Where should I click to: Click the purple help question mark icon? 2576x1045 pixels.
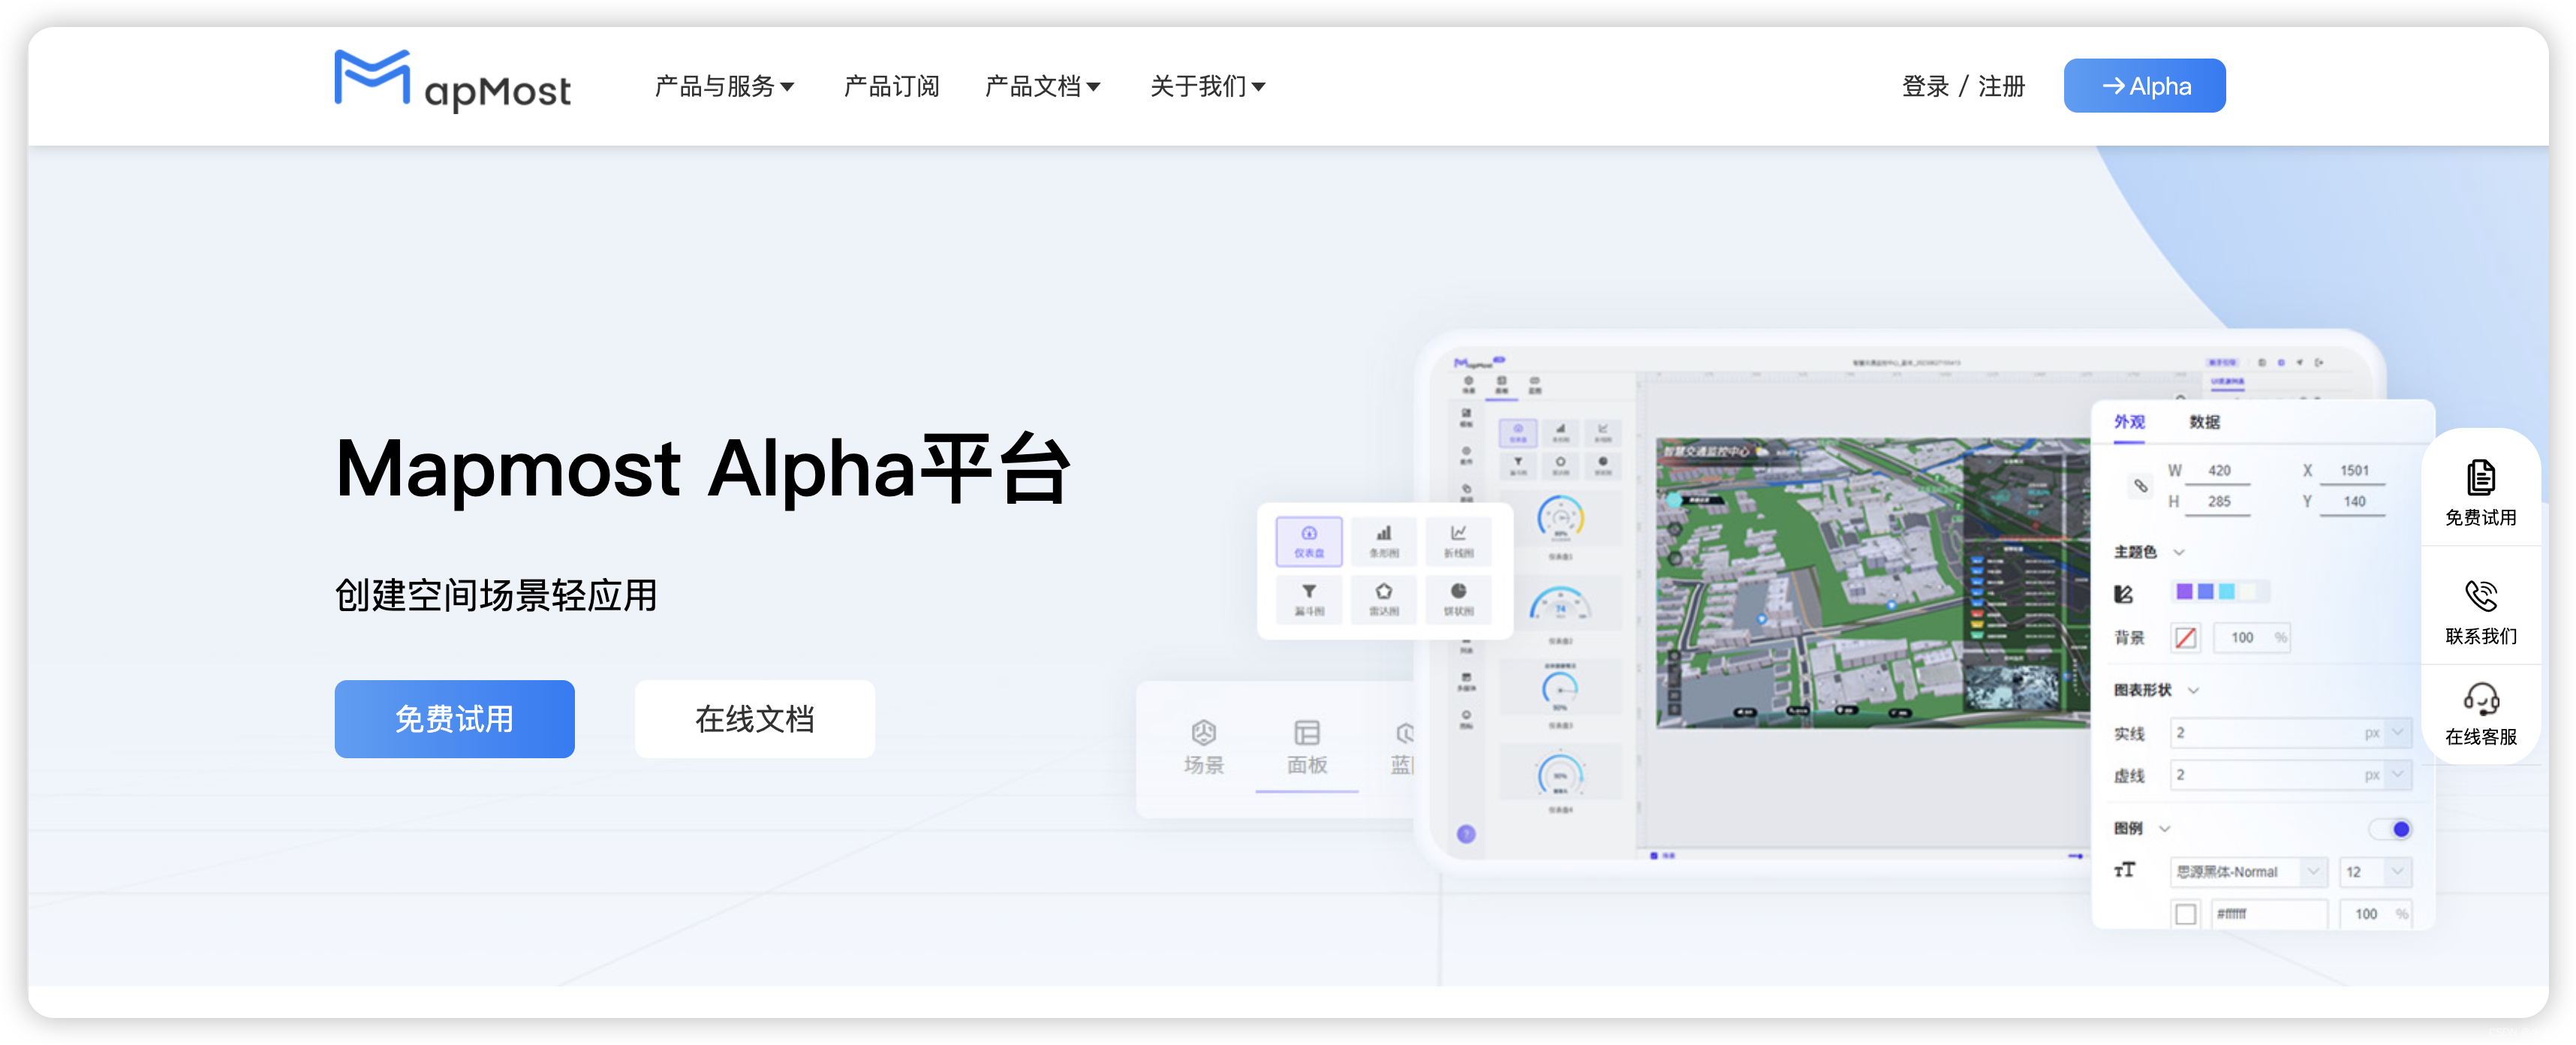point(1466,834)
